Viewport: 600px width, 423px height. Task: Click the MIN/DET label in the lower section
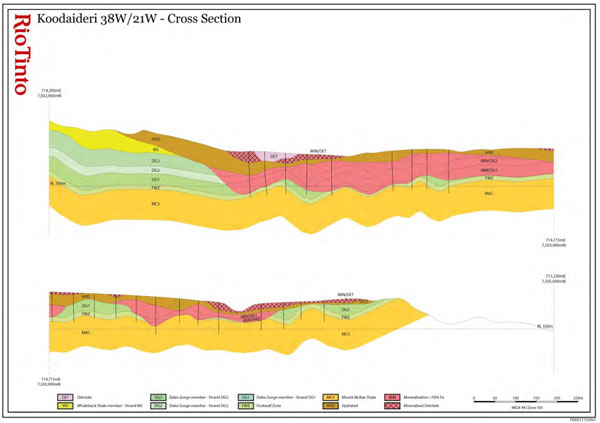click(346, 294)
